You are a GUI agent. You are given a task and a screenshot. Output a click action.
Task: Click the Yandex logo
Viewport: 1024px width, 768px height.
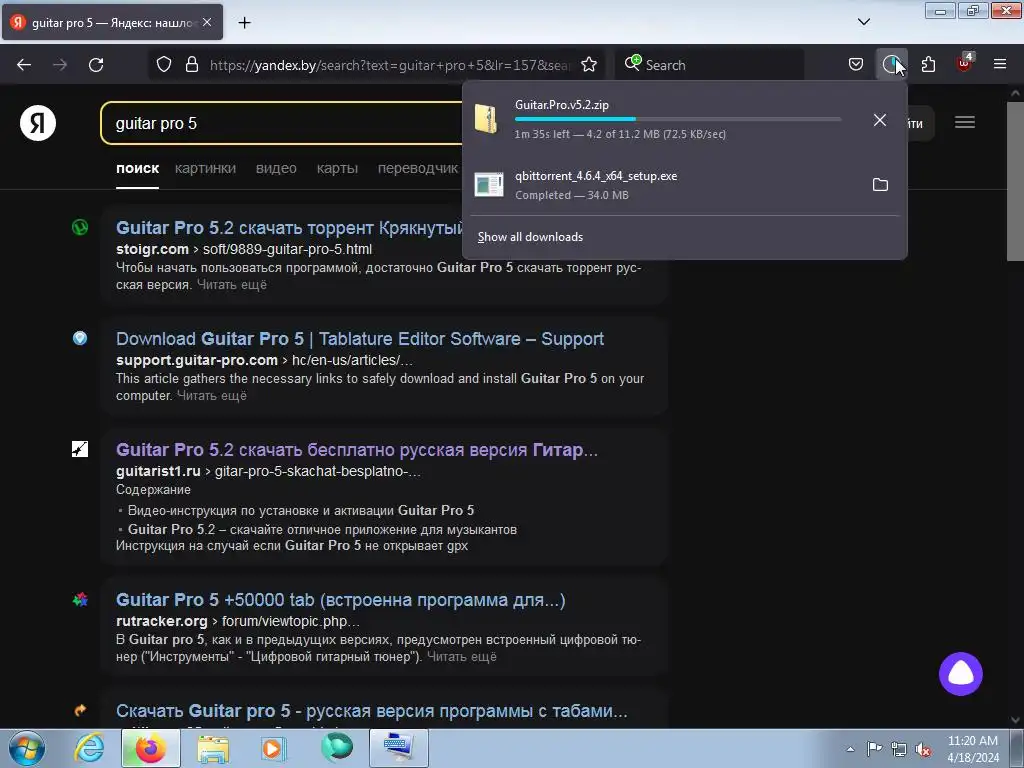coord(38,123)
